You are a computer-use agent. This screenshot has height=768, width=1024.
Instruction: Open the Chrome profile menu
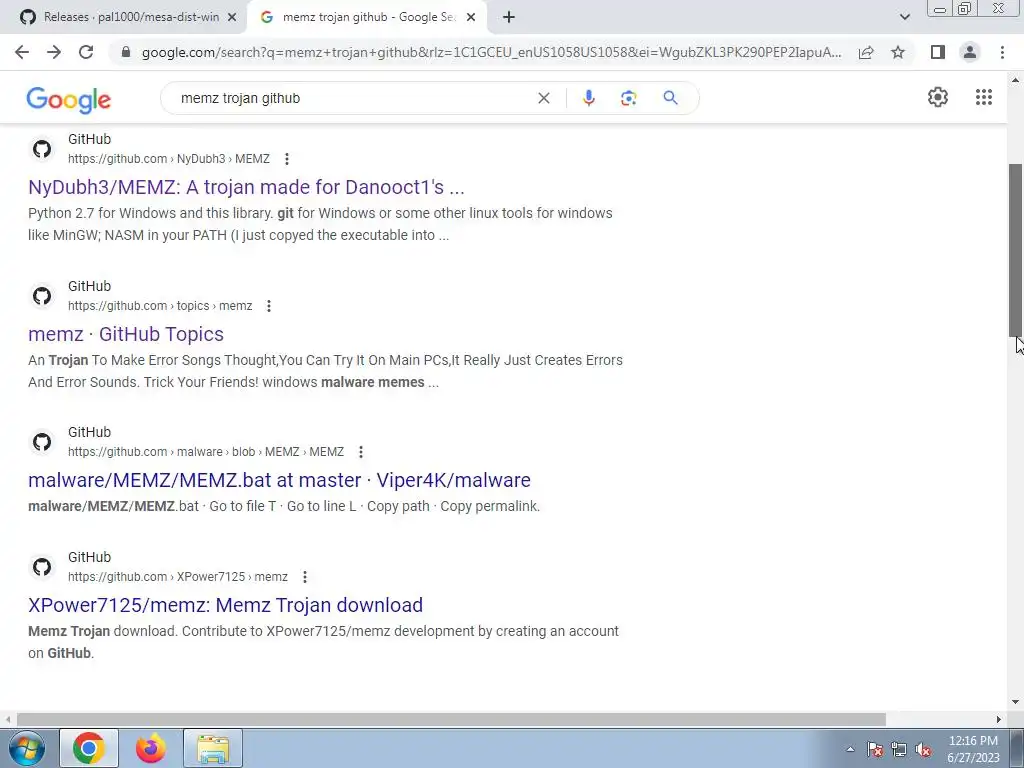970,52
